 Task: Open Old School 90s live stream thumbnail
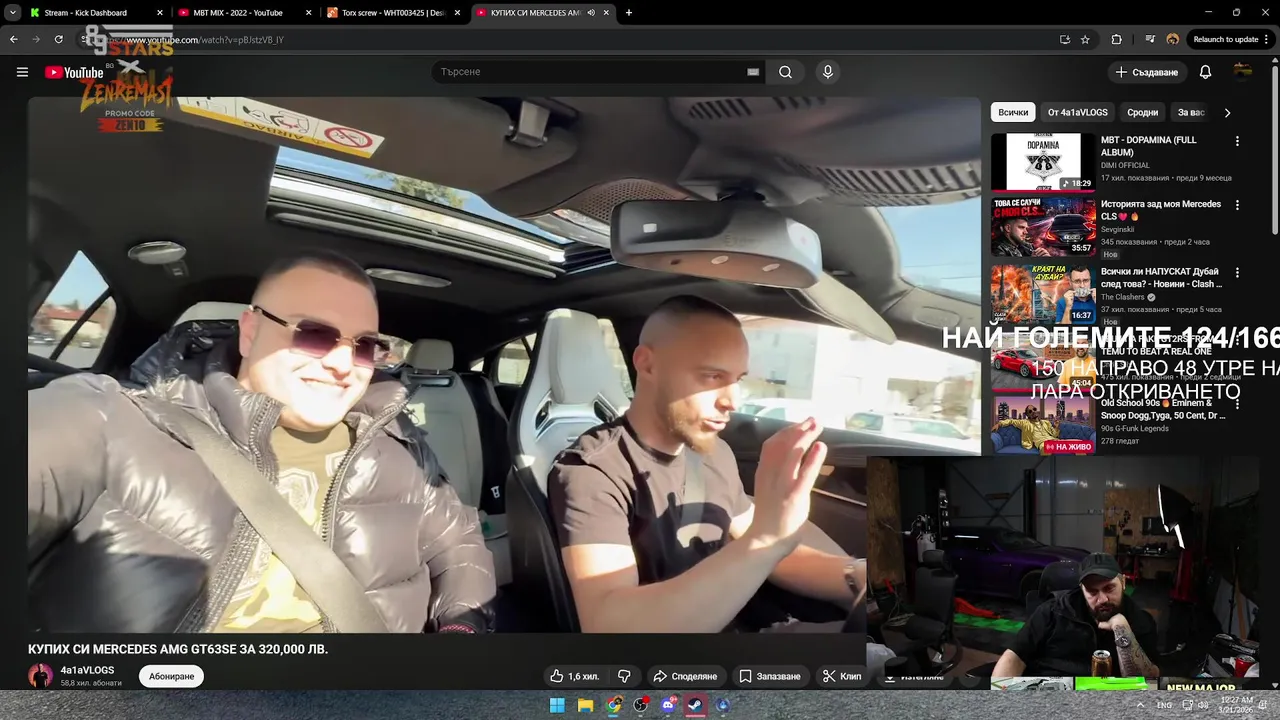pos(1043,426)
